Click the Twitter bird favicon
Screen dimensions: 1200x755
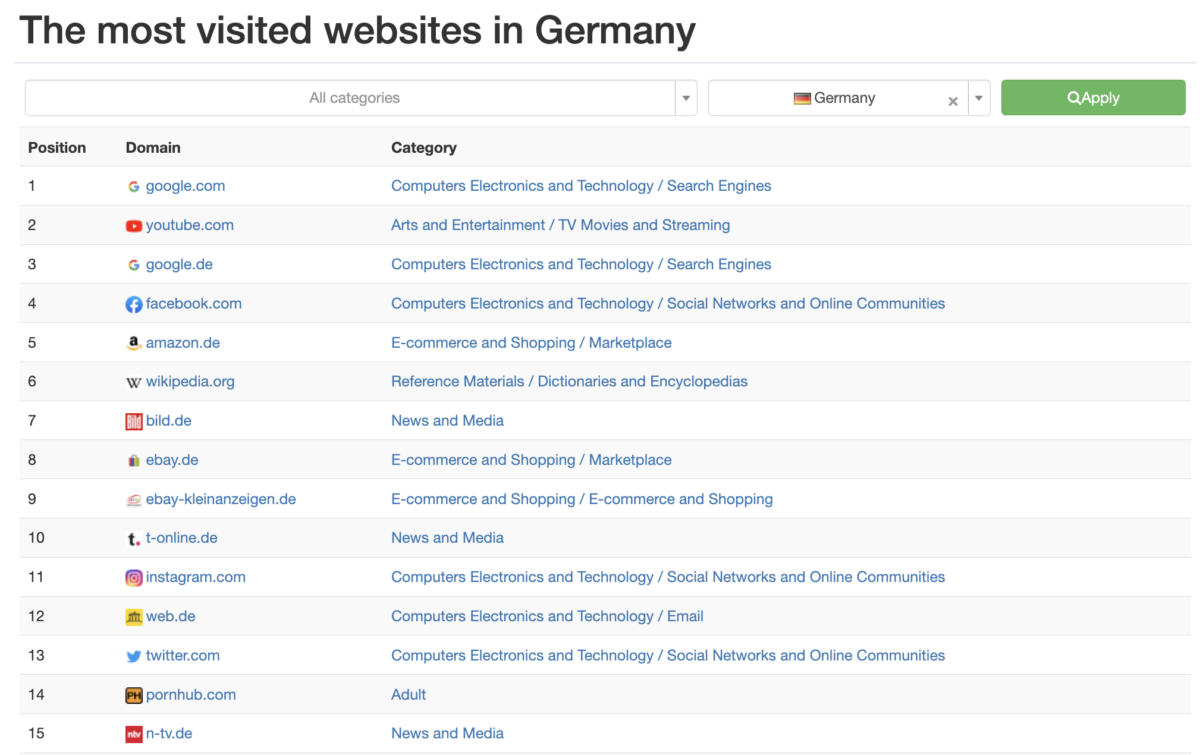[134, 656]
